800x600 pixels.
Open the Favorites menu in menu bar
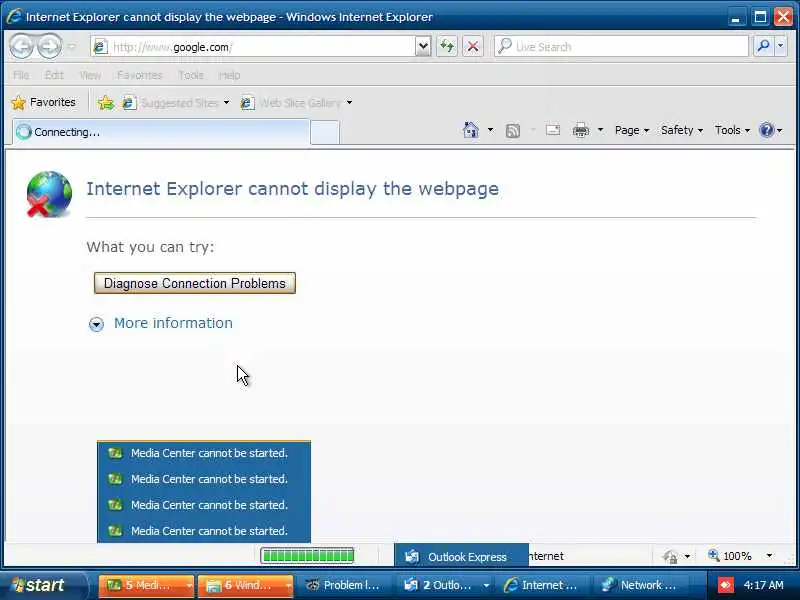tap(140, 76)
